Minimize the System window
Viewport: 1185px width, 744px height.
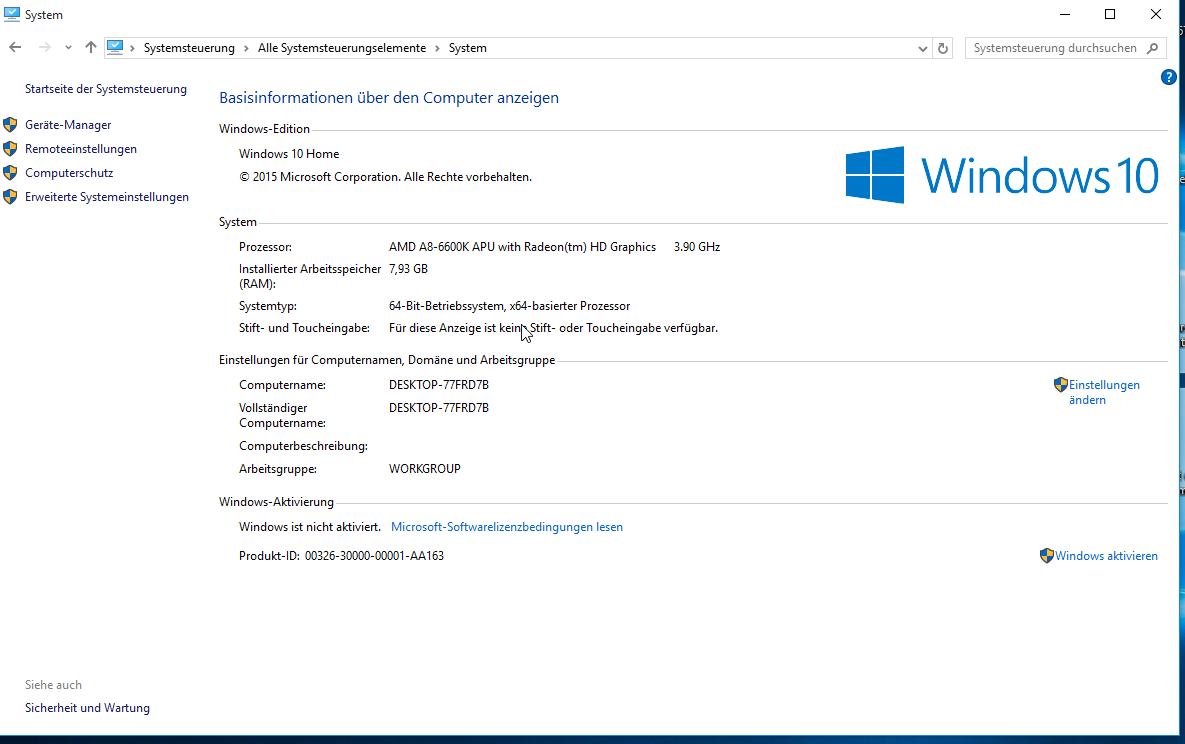tap(1065, 14)
